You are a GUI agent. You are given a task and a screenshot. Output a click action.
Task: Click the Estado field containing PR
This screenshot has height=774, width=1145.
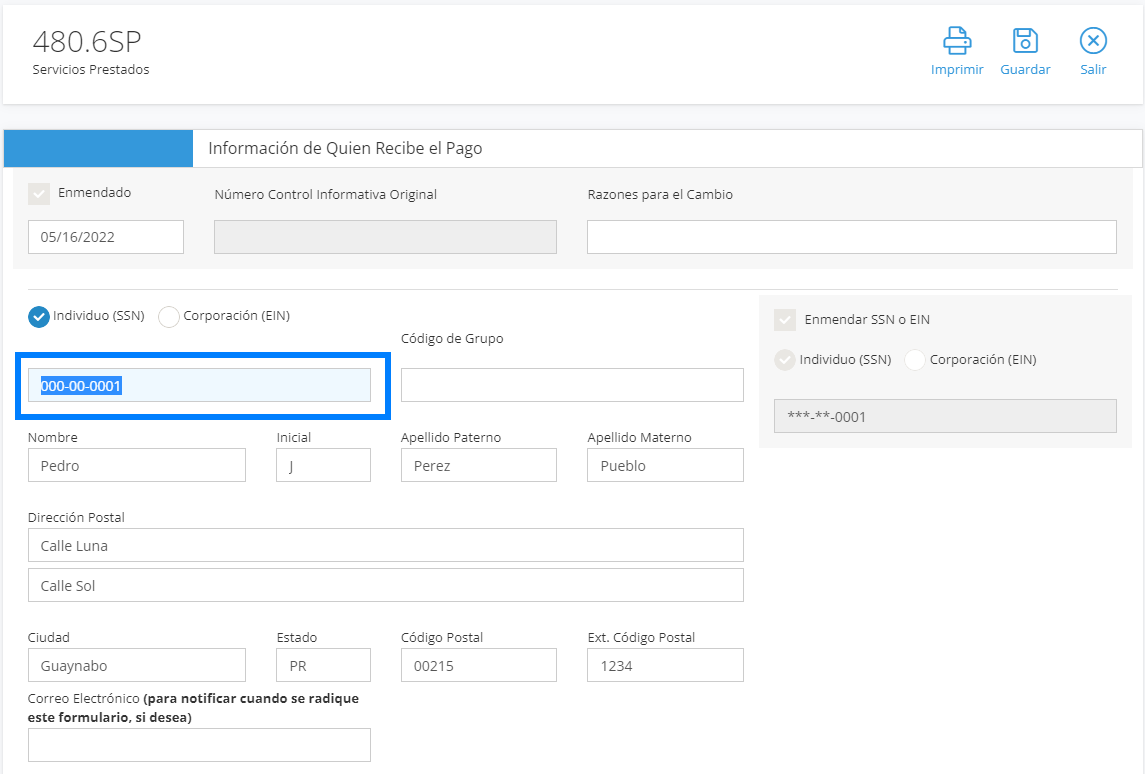[x=323, y=666]
